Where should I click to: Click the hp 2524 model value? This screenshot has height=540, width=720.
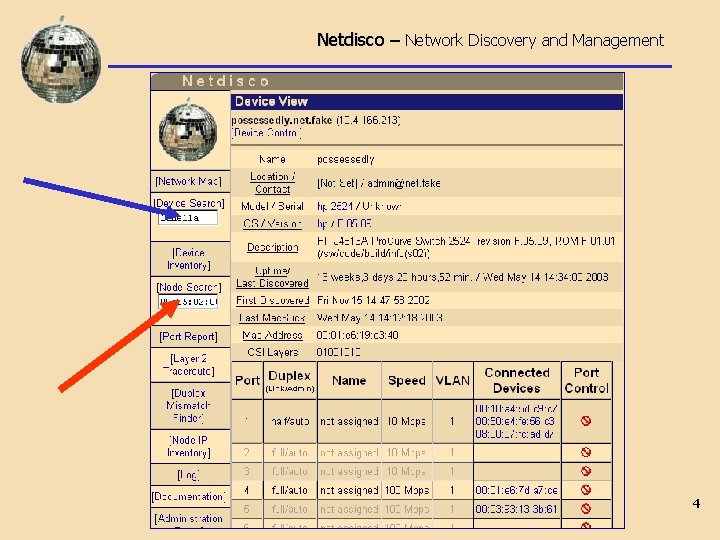[x=336, y=206]
